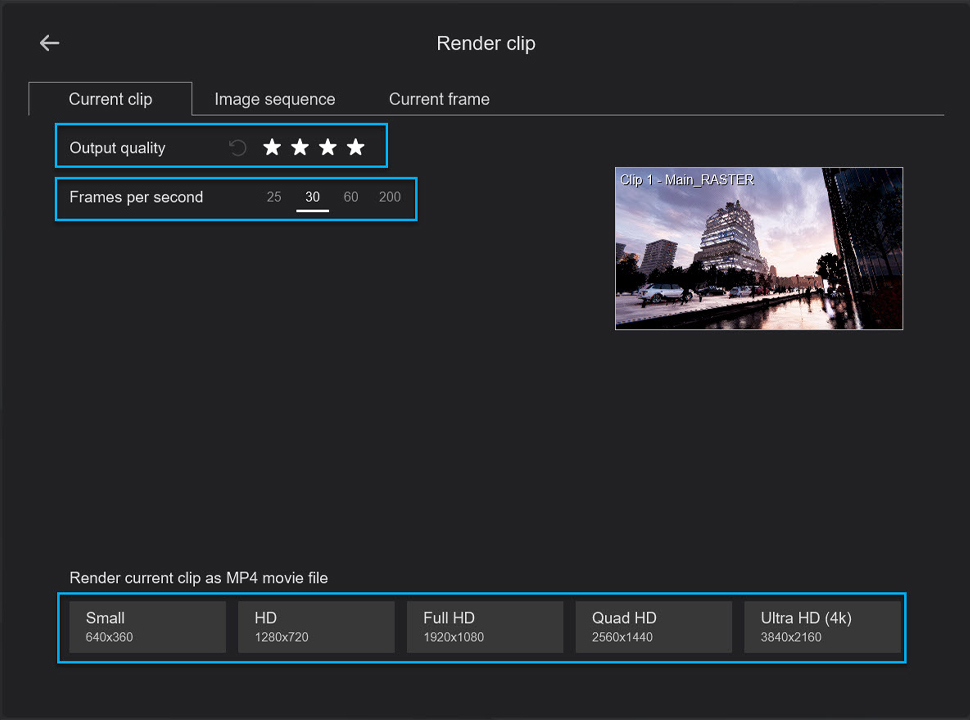Viewport: 970px width, 720px height.
Task: Render clip in Full HD 1920x1080
Action: pos(485,627)
